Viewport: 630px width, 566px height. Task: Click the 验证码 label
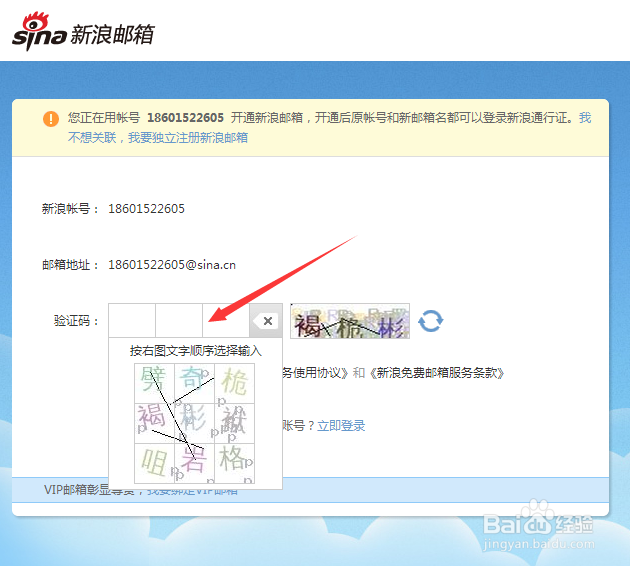(x=76, y=321)
